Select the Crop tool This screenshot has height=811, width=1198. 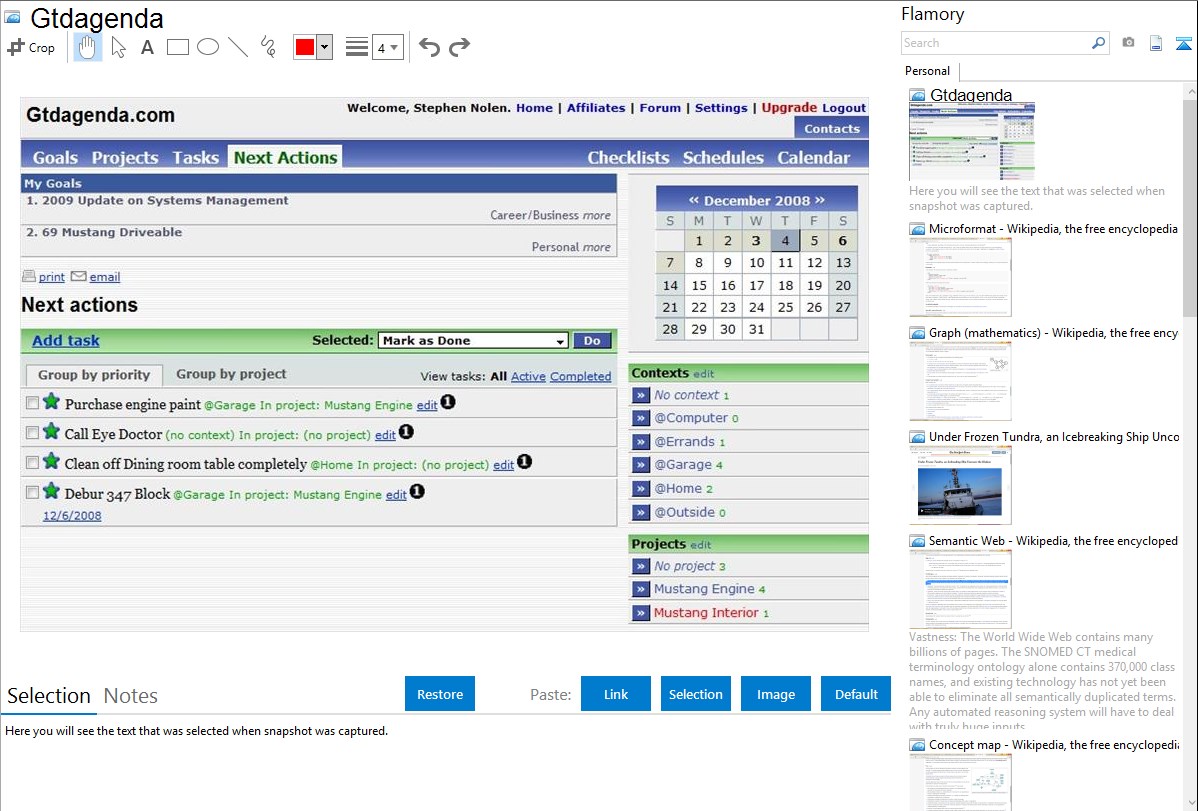pos(31,47)
